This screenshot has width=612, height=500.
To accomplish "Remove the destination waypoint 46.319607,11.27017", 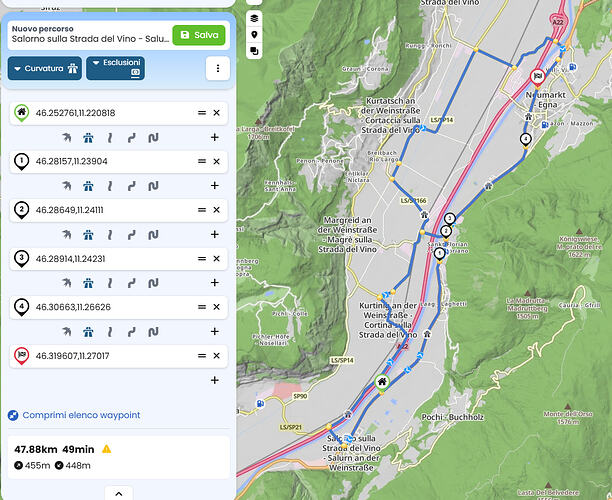I will [217, 356].
